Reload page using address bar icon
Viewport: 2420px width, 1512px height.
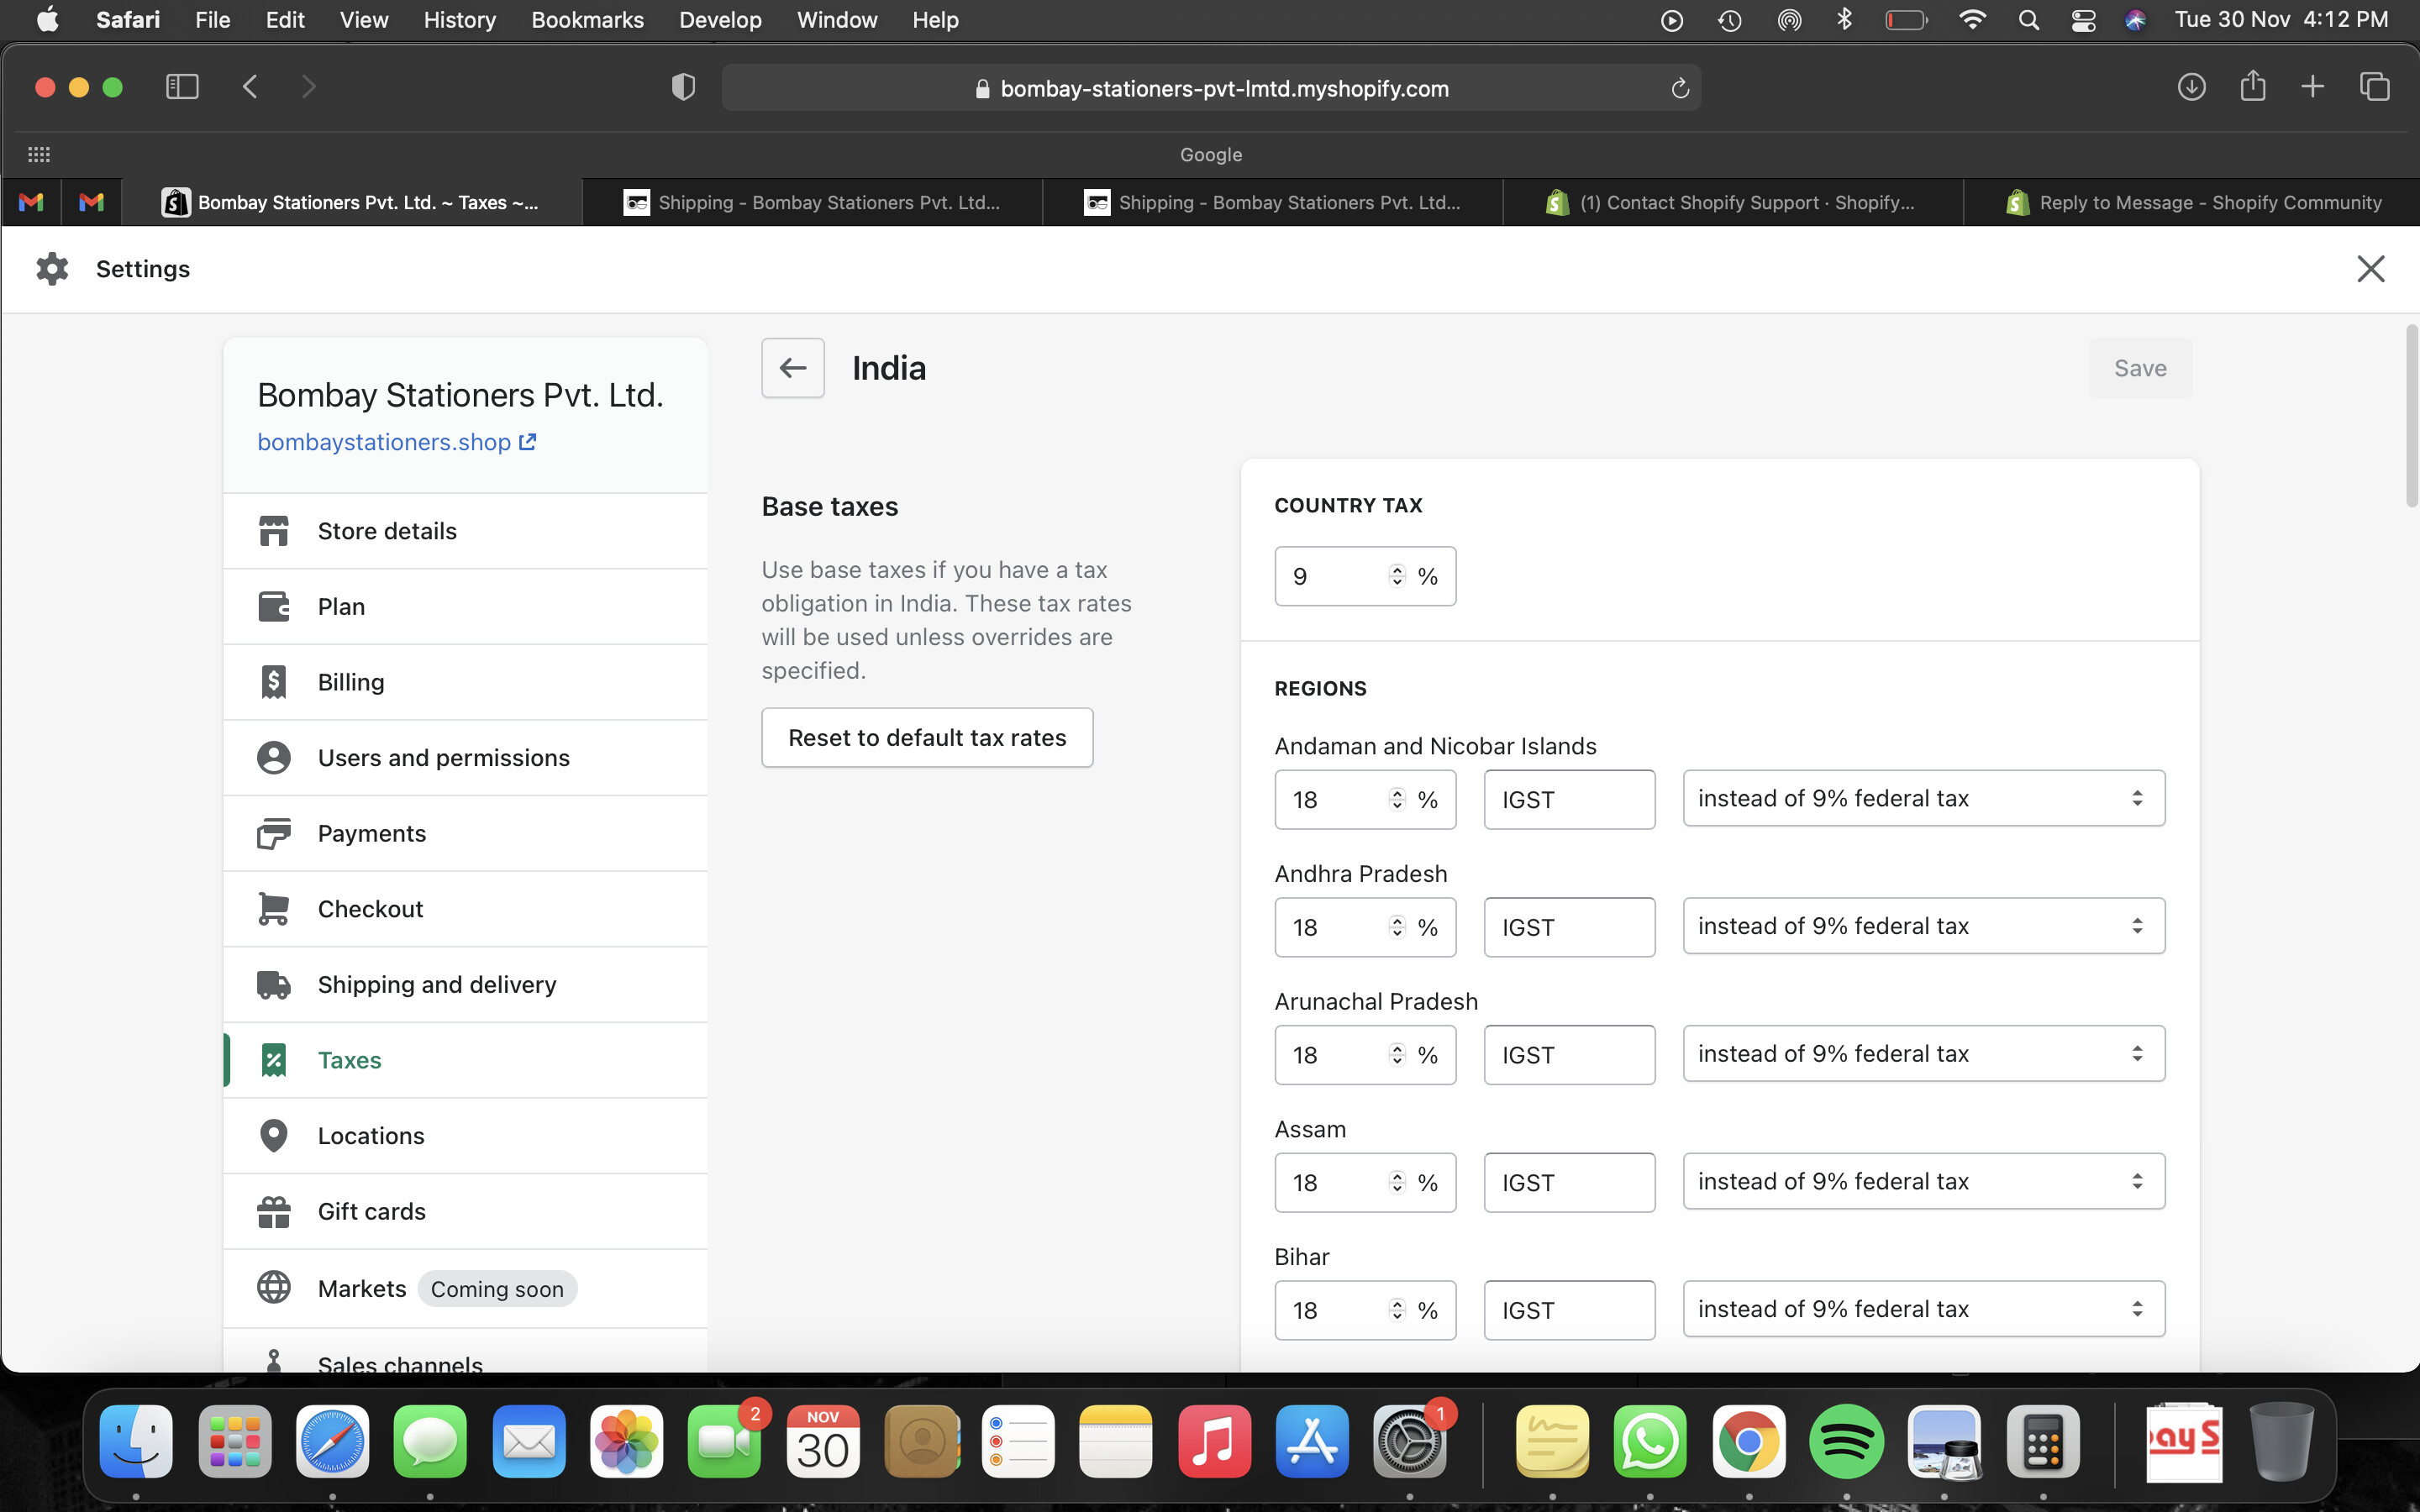[1680, 88]
